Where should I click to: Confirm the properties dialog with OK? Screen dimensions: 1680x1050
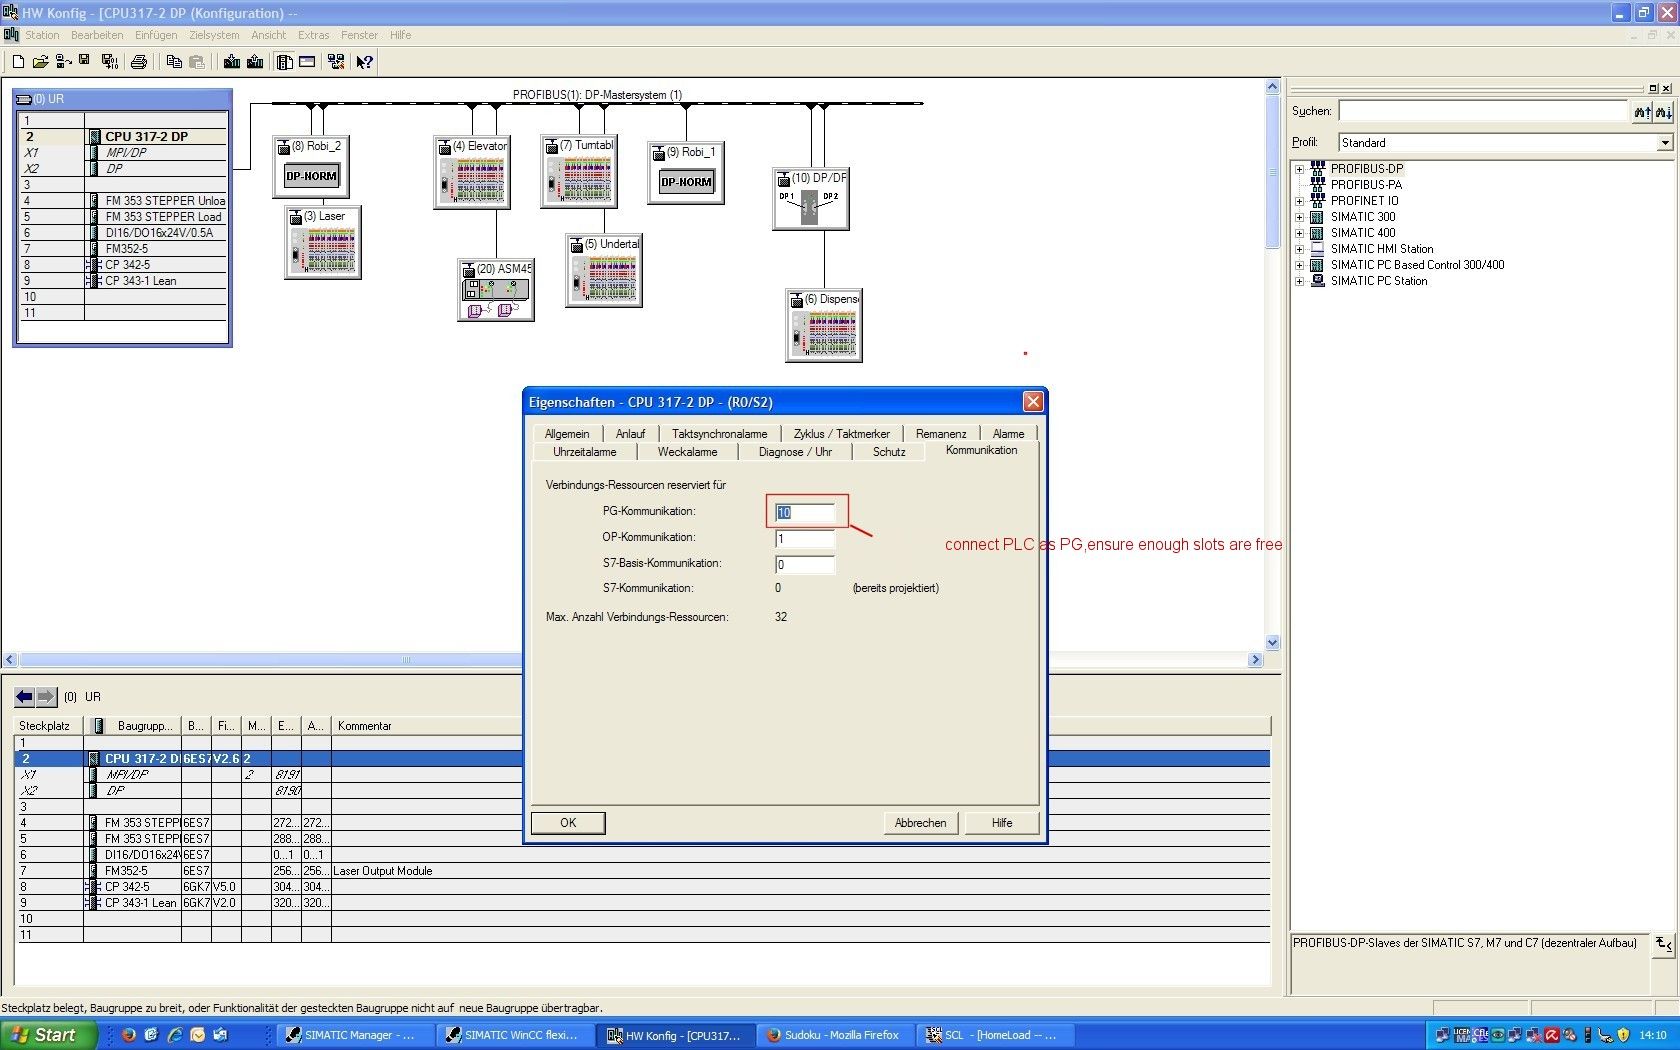pos(568,823)
